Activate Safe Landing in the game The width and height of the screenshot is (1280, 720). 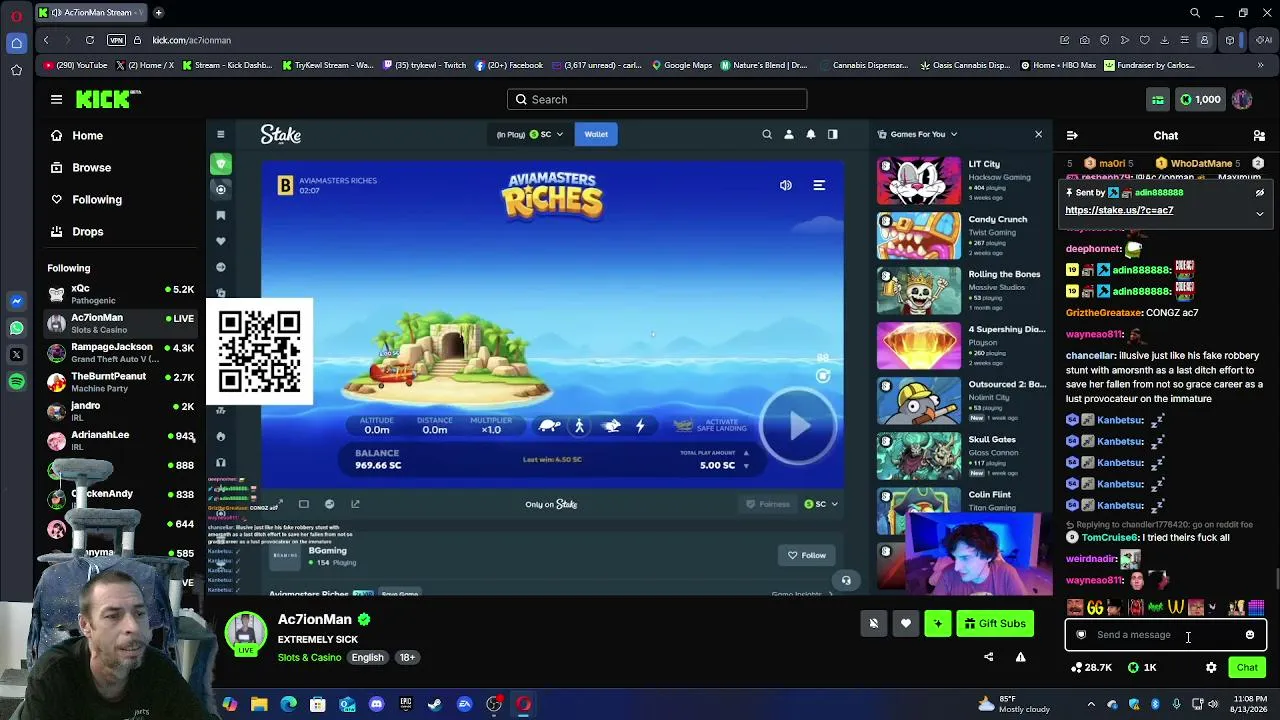click(709, 425)
